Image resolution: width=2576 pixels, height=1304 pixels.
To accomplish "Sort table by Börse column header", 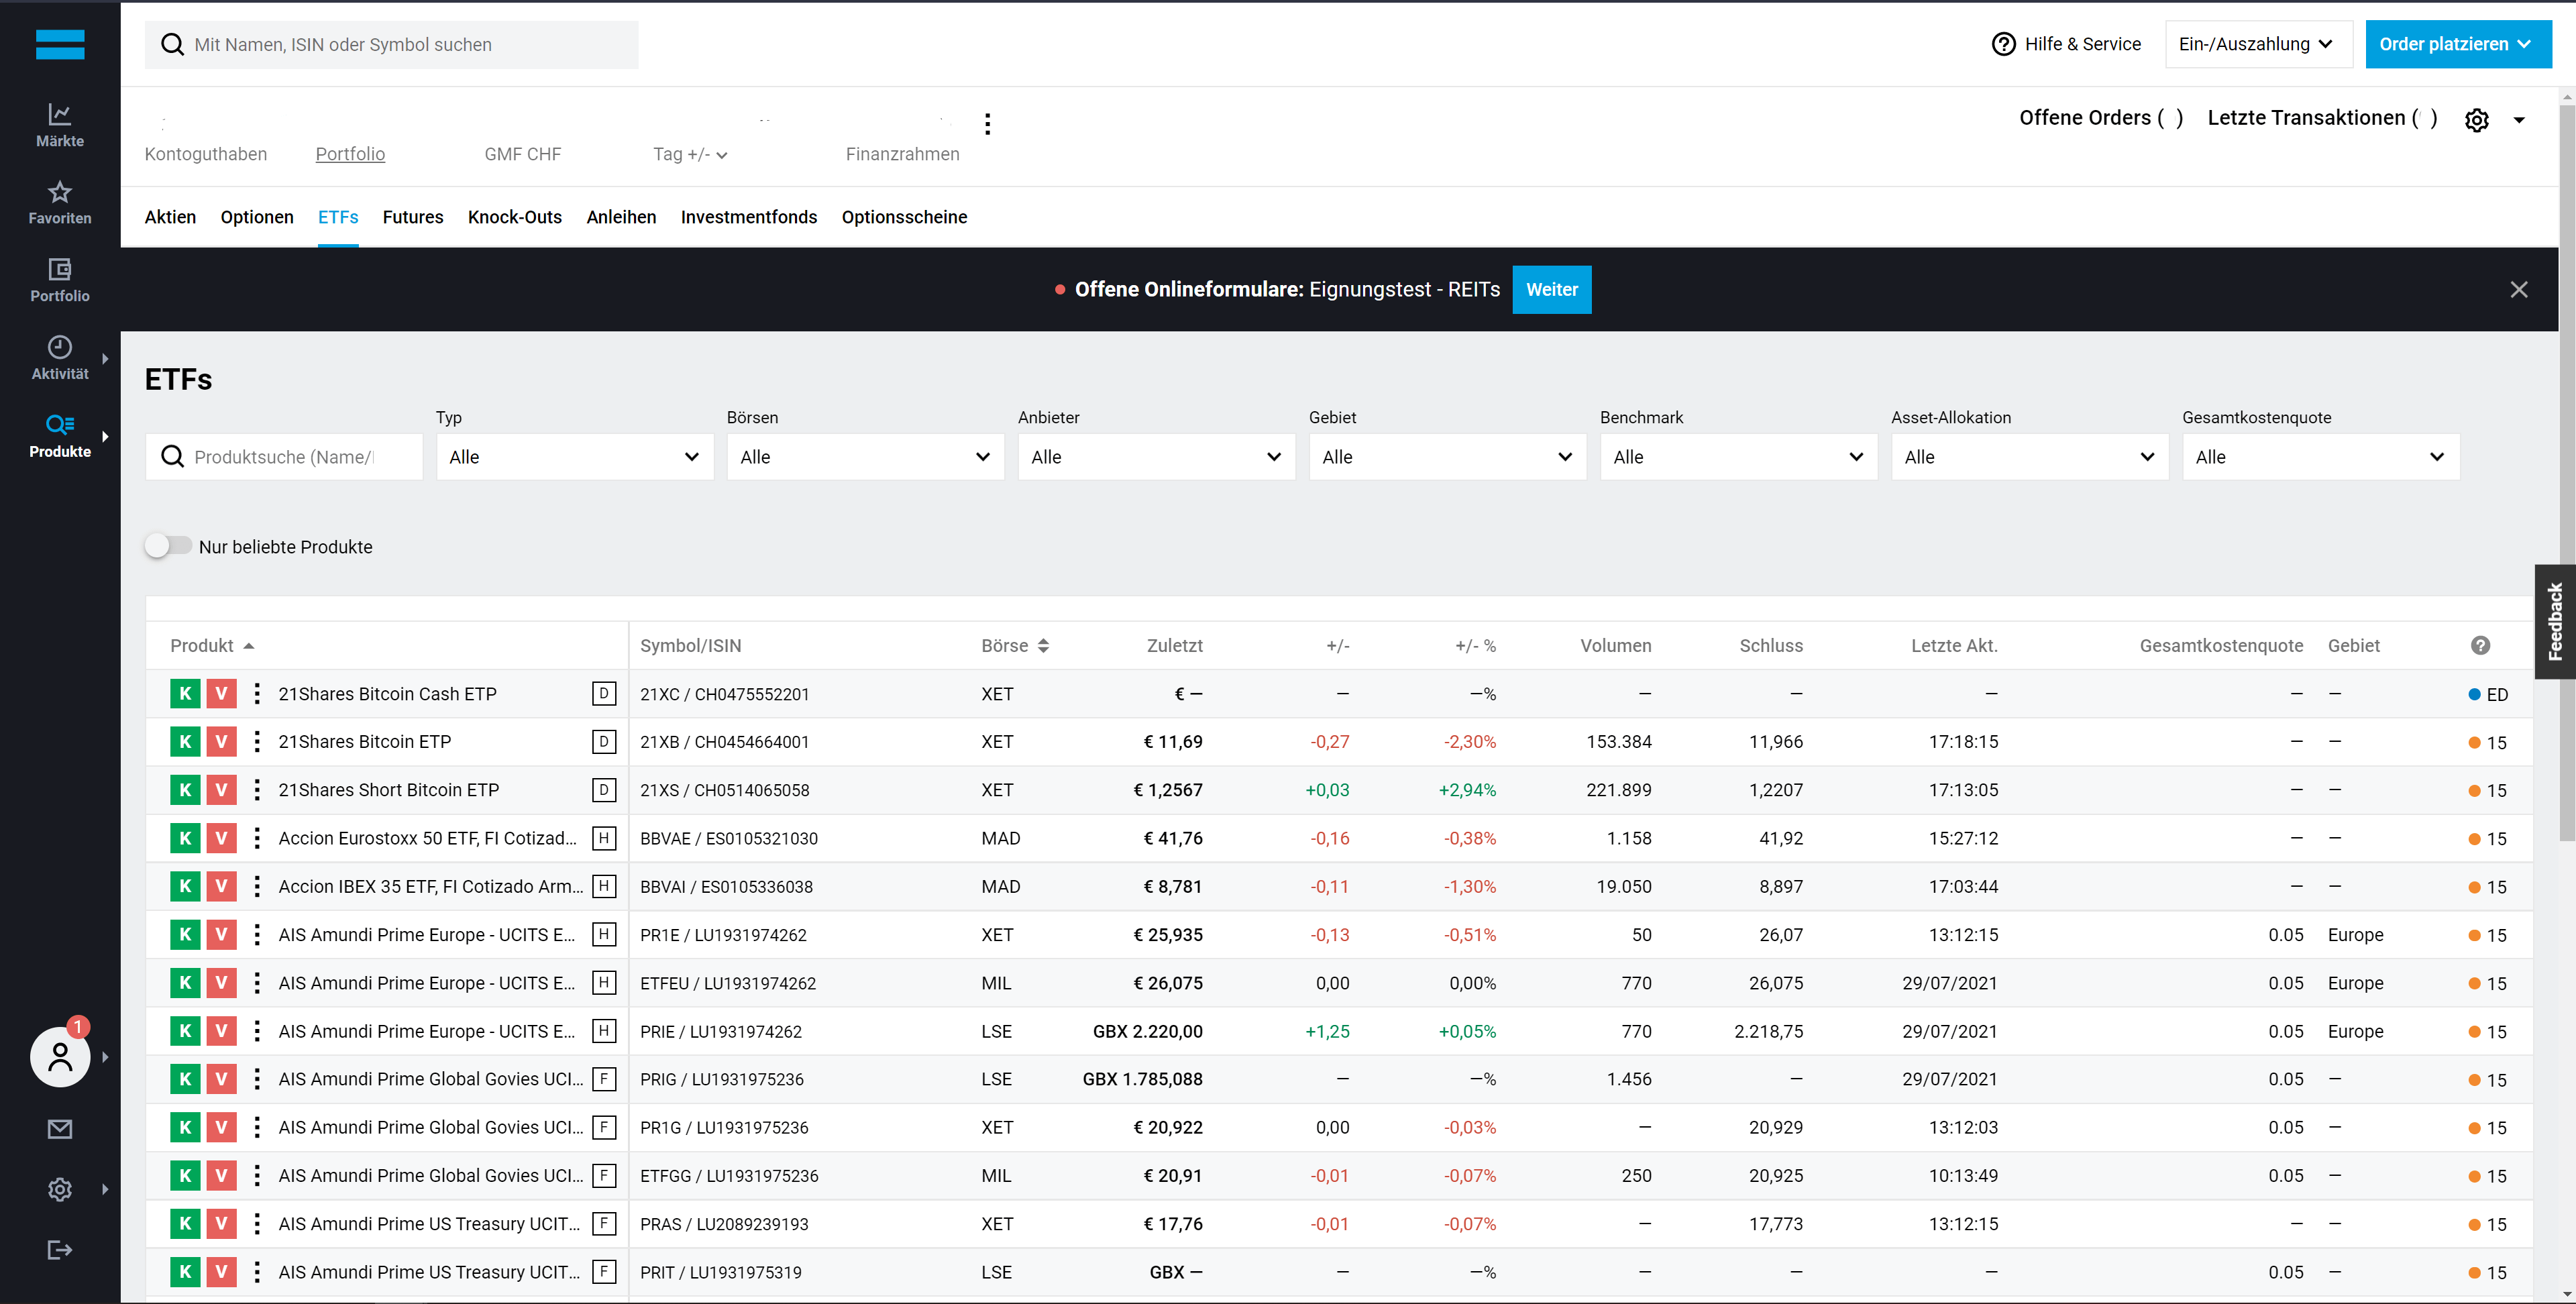I will coord(1015,645).
